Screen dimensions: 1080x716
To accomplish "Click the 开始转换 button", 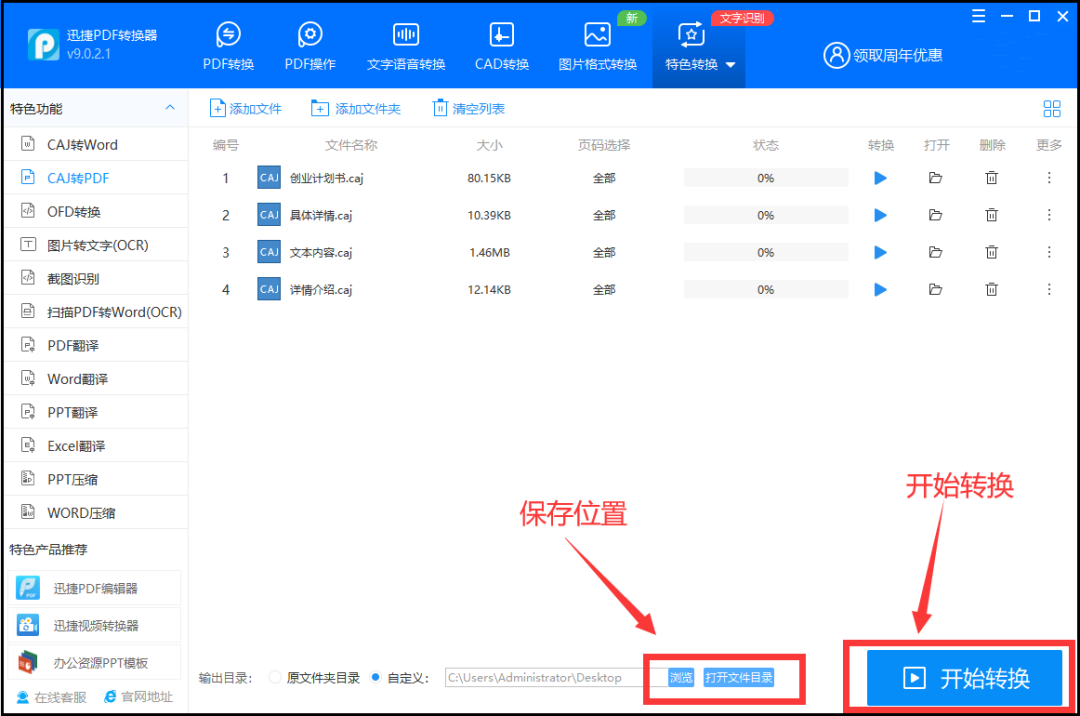I will pyautogui.click(x=964, y=678).
